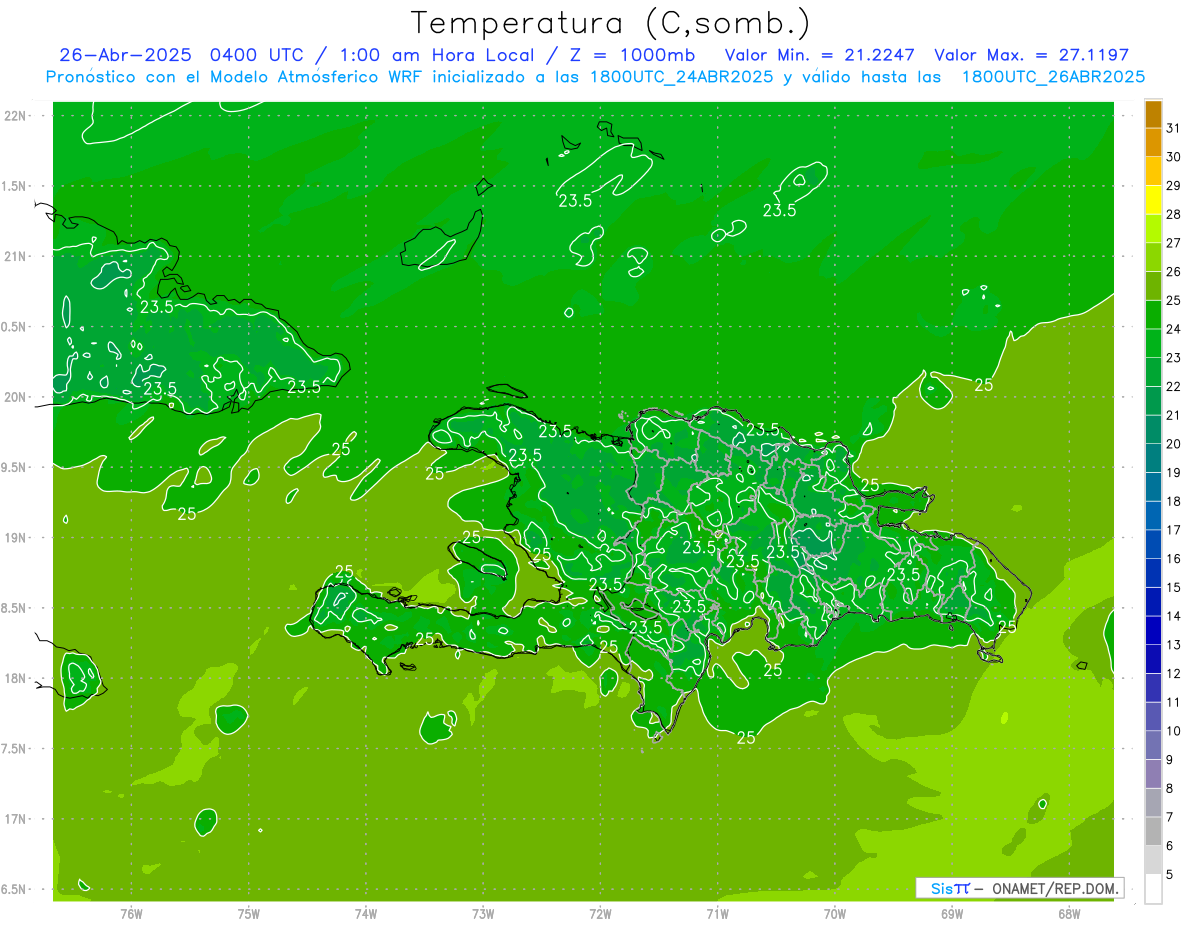This screenshot has width=1200, height=927.
Task: Select the purple swatch between 9 and 10
Action: coord(1154,745)
